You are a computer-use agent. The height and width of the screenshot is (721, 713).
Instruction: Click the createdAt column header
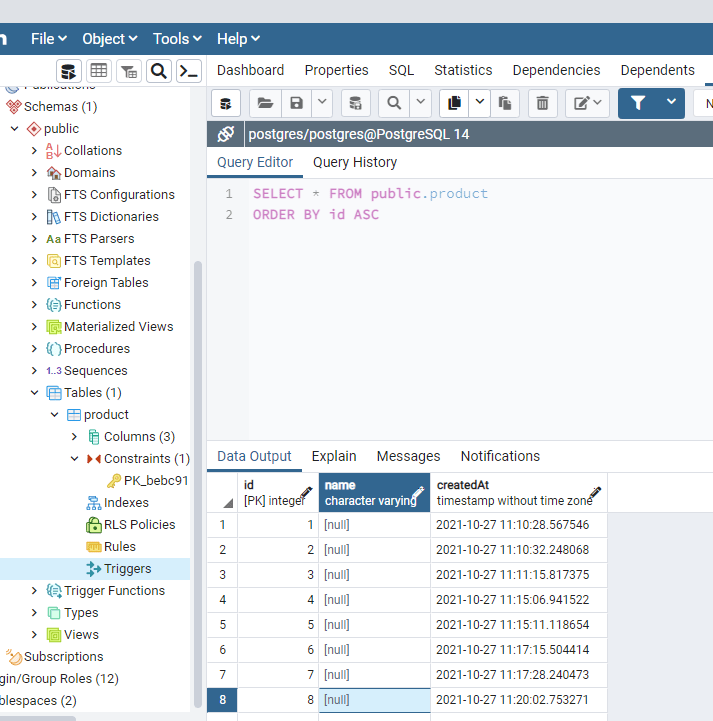[x=519, y=492]
